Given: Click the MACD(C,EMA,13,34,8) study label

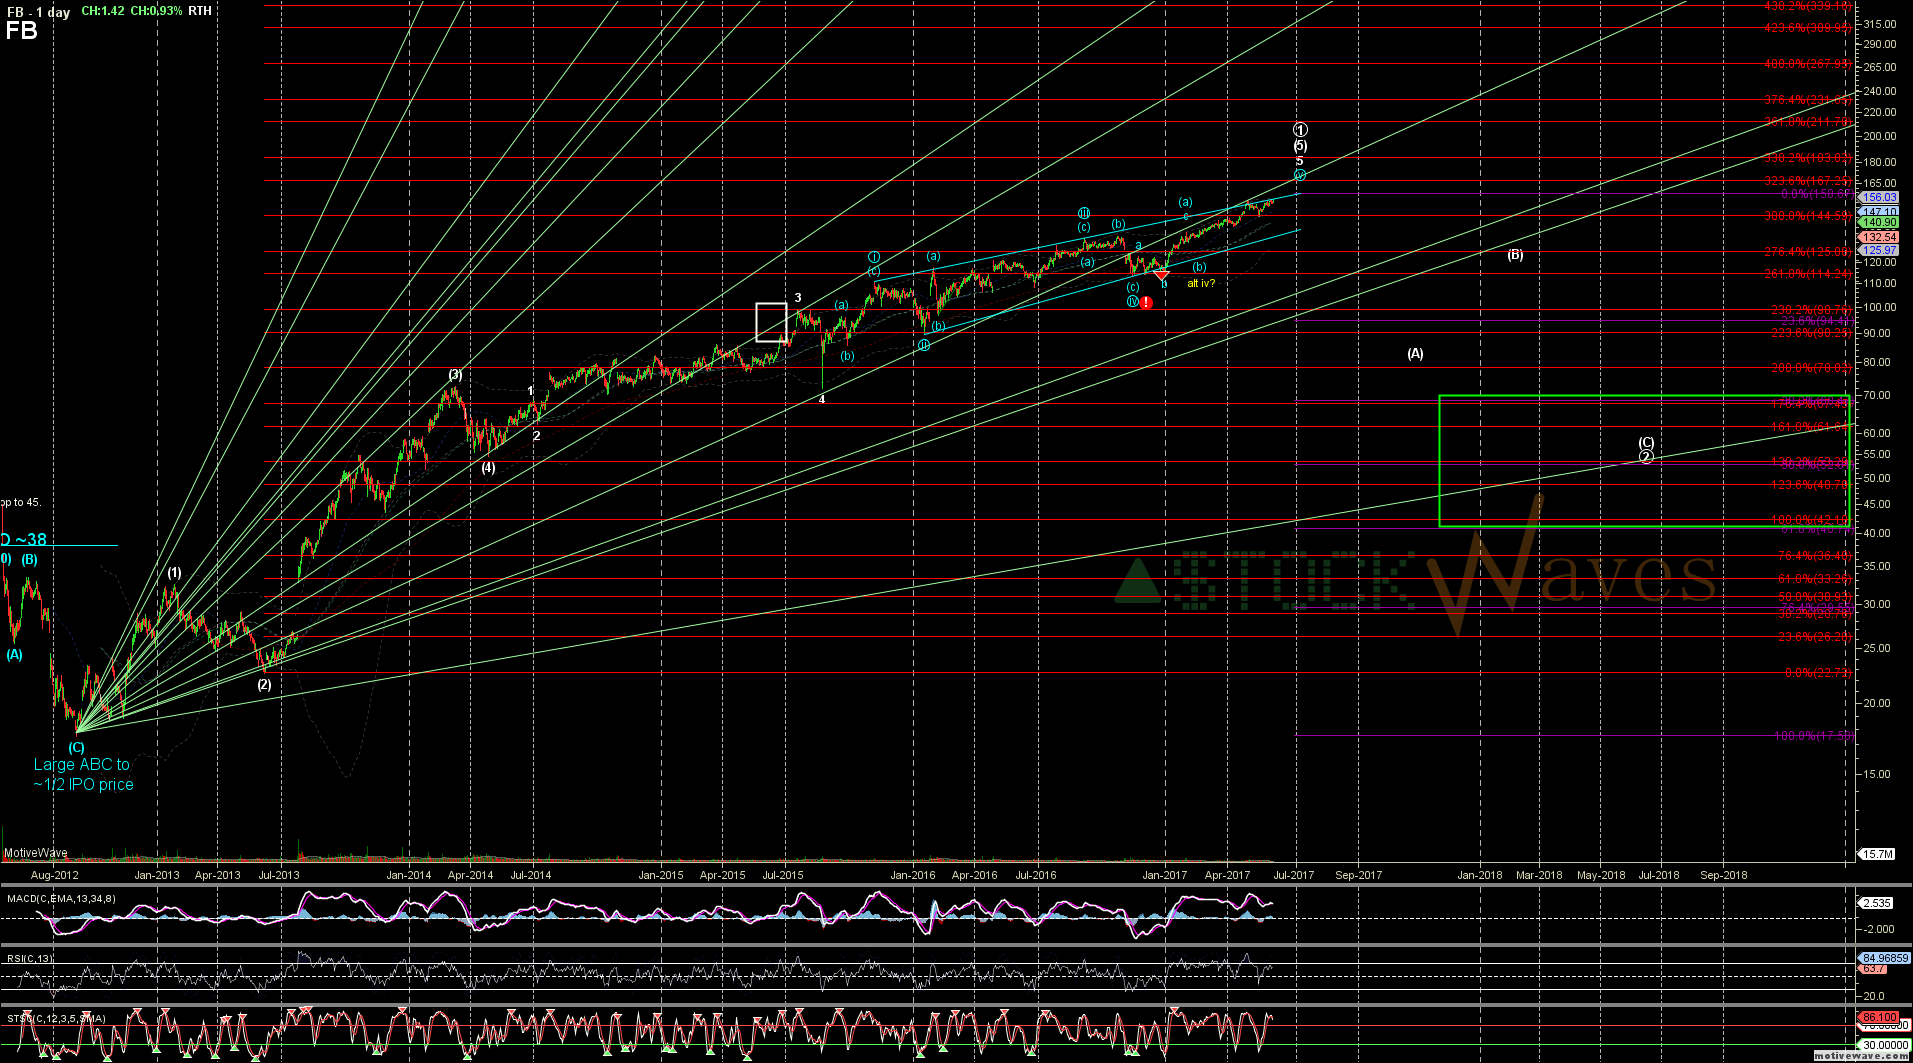Looking at the screenshot, I should pyautogui.click(x=61, y=898).
